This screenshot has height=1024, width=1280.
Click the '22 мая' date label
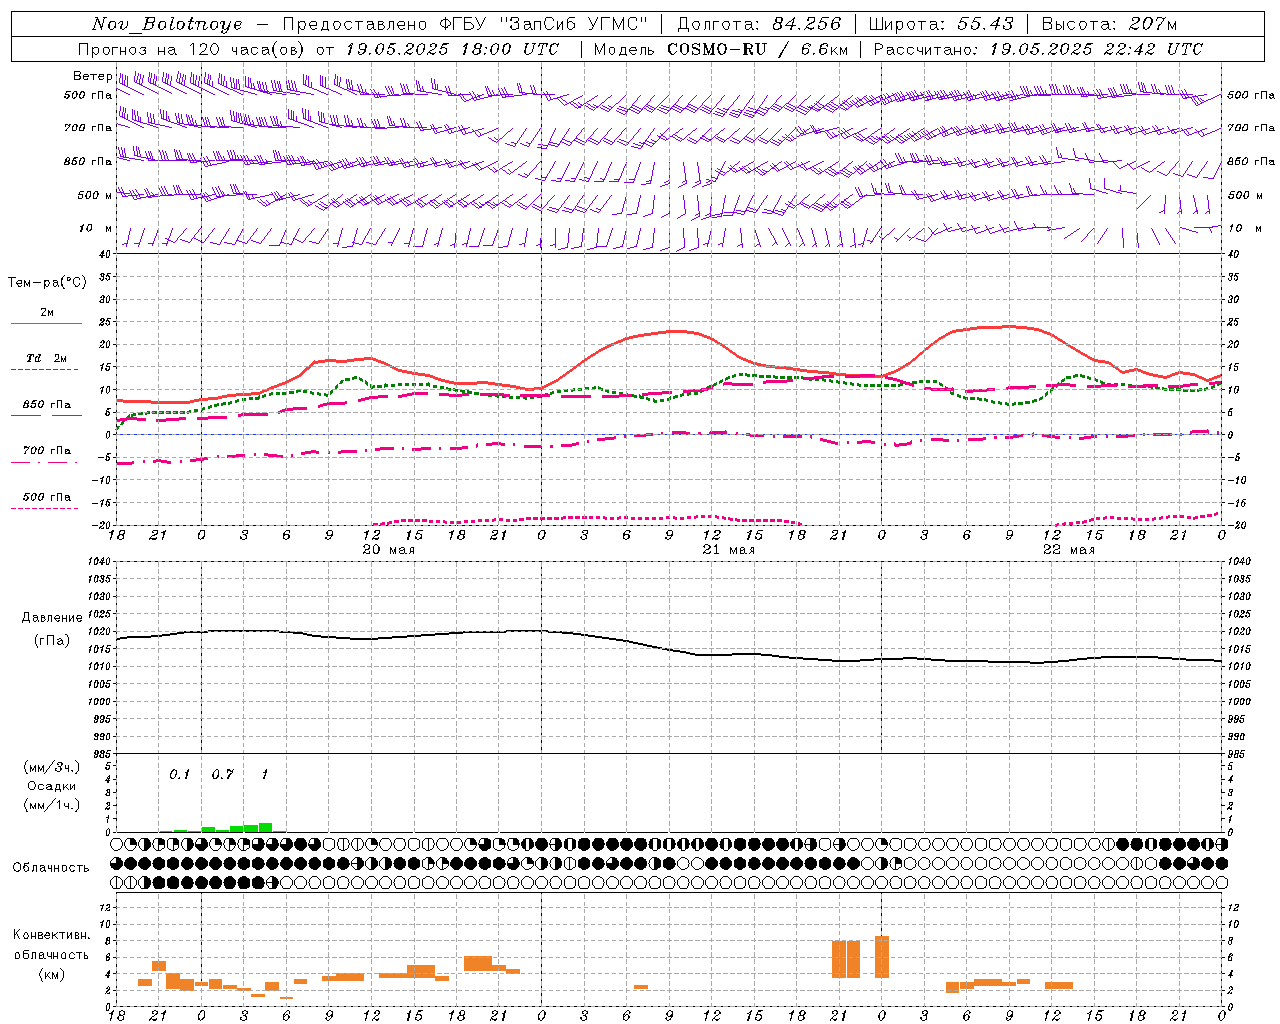click(x=1069, y=550)
